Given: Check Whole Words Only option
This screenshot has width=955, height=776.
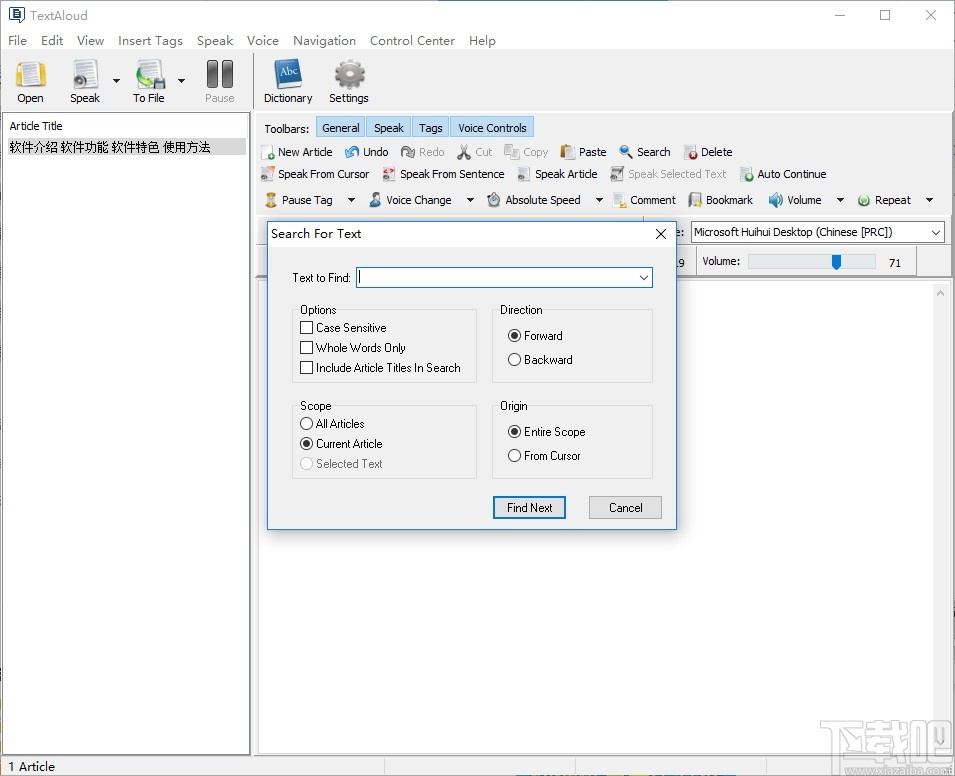Looking at the screenshot, I should [306, 347].
